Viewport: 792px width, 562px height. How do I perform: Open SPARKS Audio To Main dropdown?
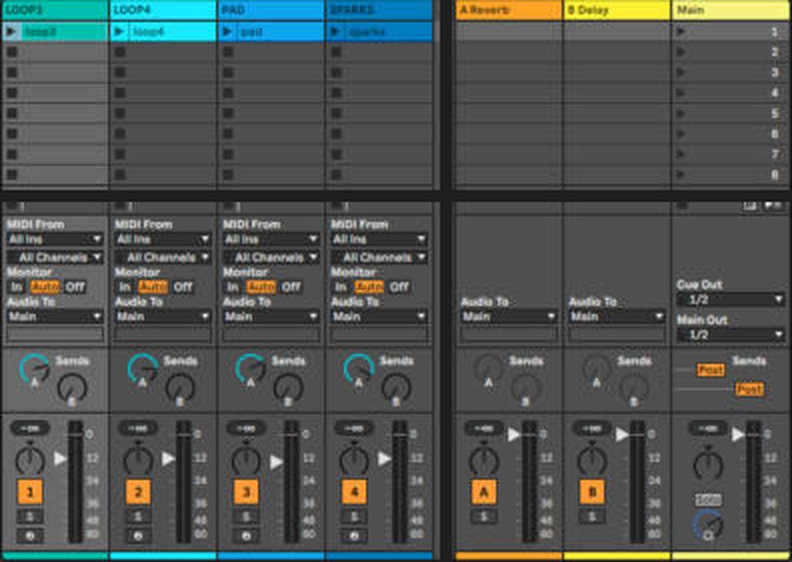(x=379, y=317)
